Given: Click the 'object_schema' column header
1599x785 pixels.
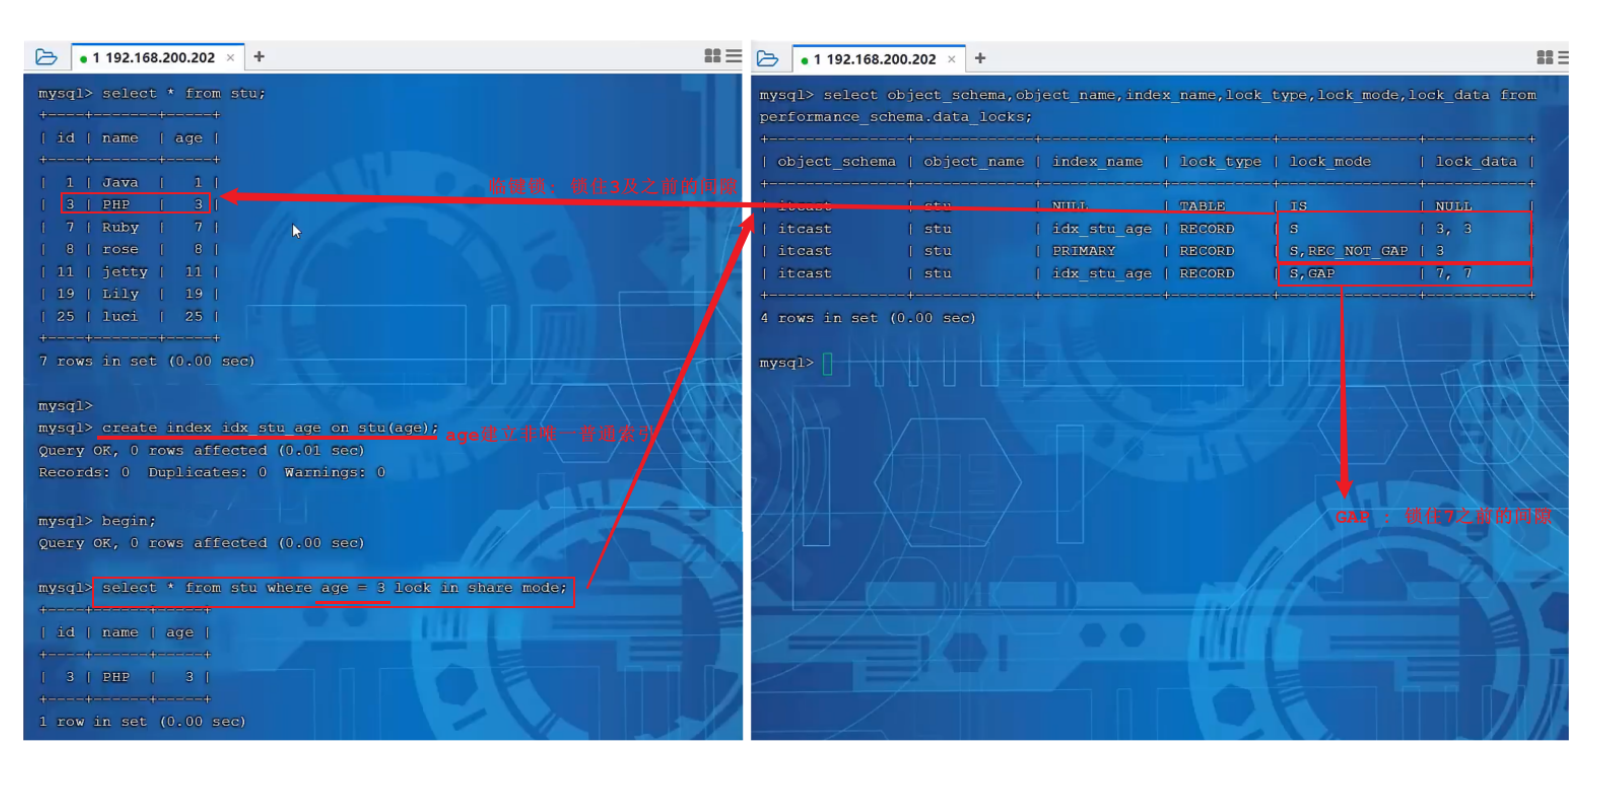Looking at the screenshot, I should (x=836, y=162).
